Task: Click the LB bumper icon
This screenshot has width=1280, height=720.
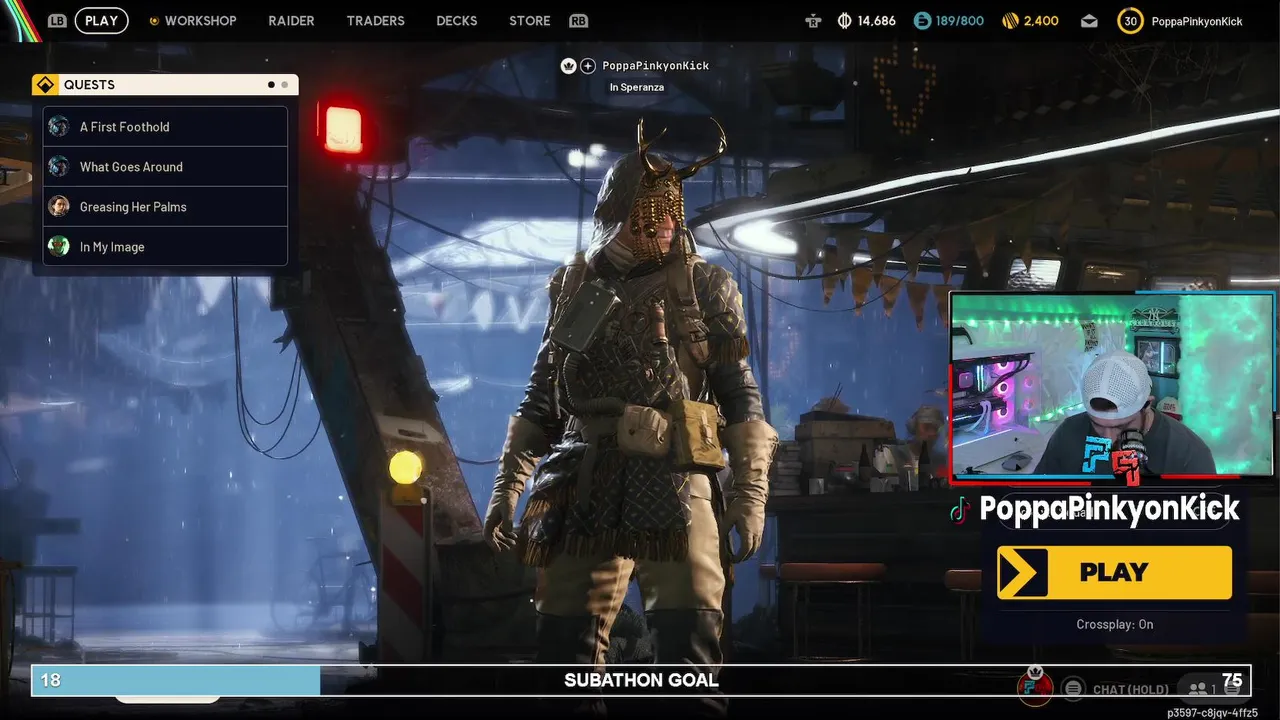Action: [x=58, y=20]
